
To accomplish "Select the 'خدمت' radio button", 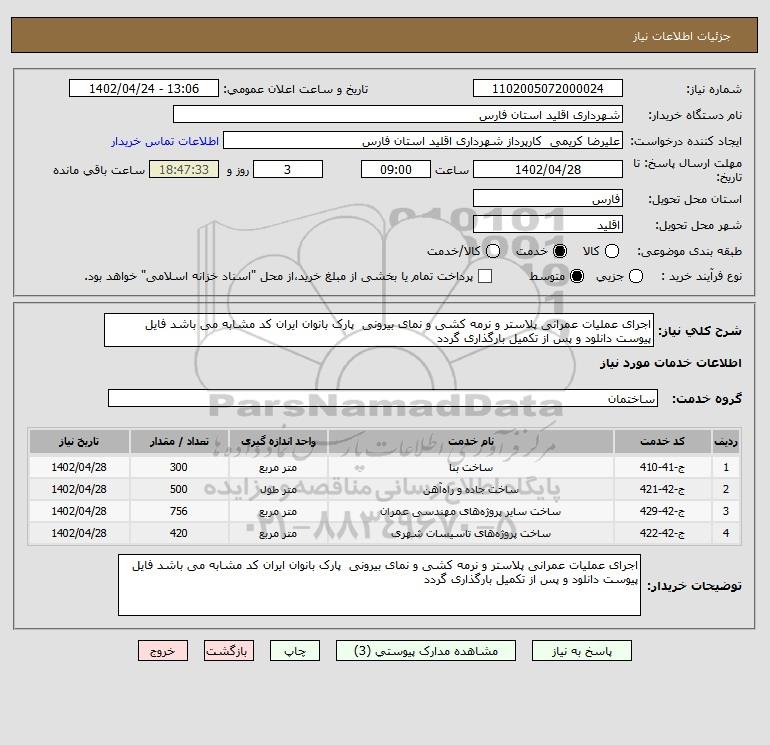I will click(559, 251).
